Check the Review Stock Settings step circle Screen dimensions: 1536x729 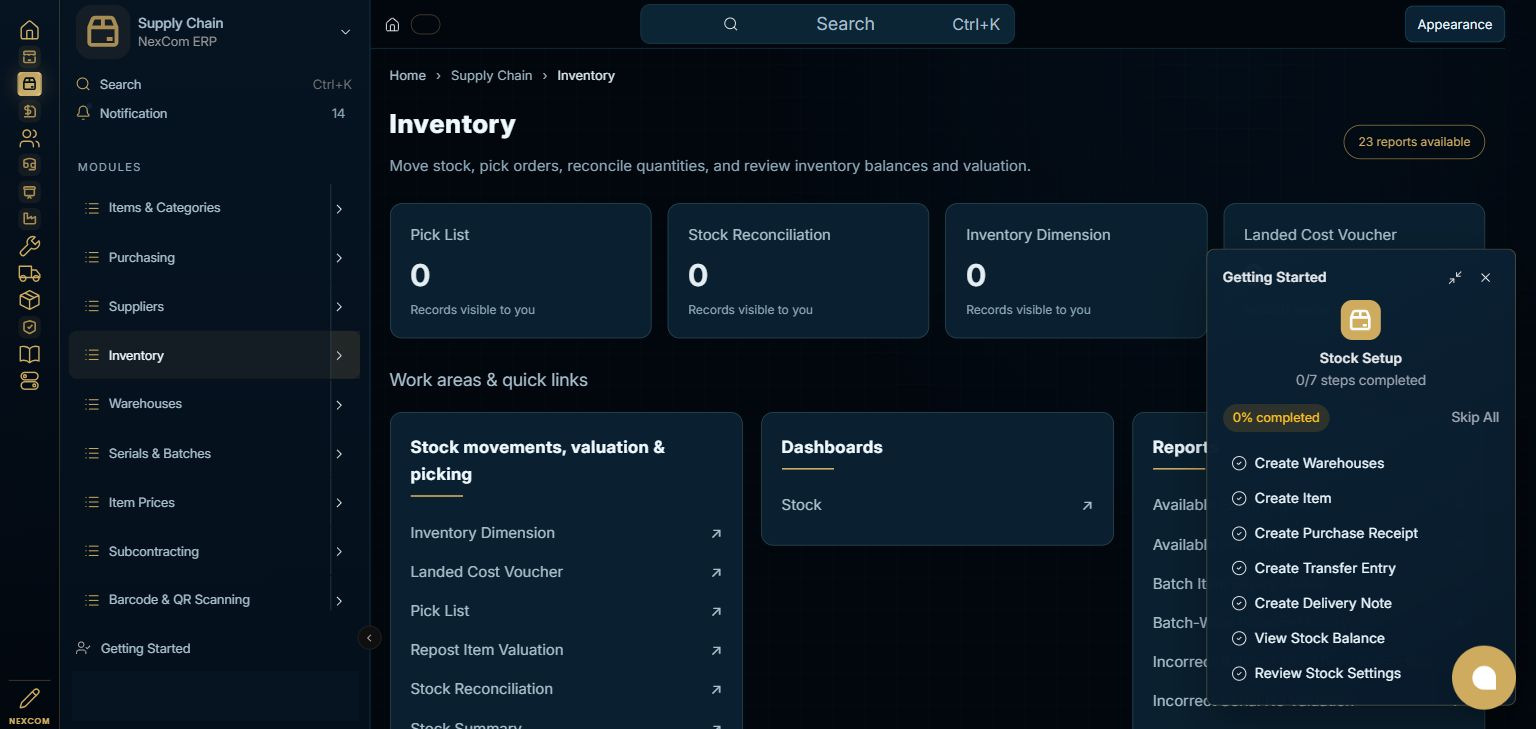1239,673
